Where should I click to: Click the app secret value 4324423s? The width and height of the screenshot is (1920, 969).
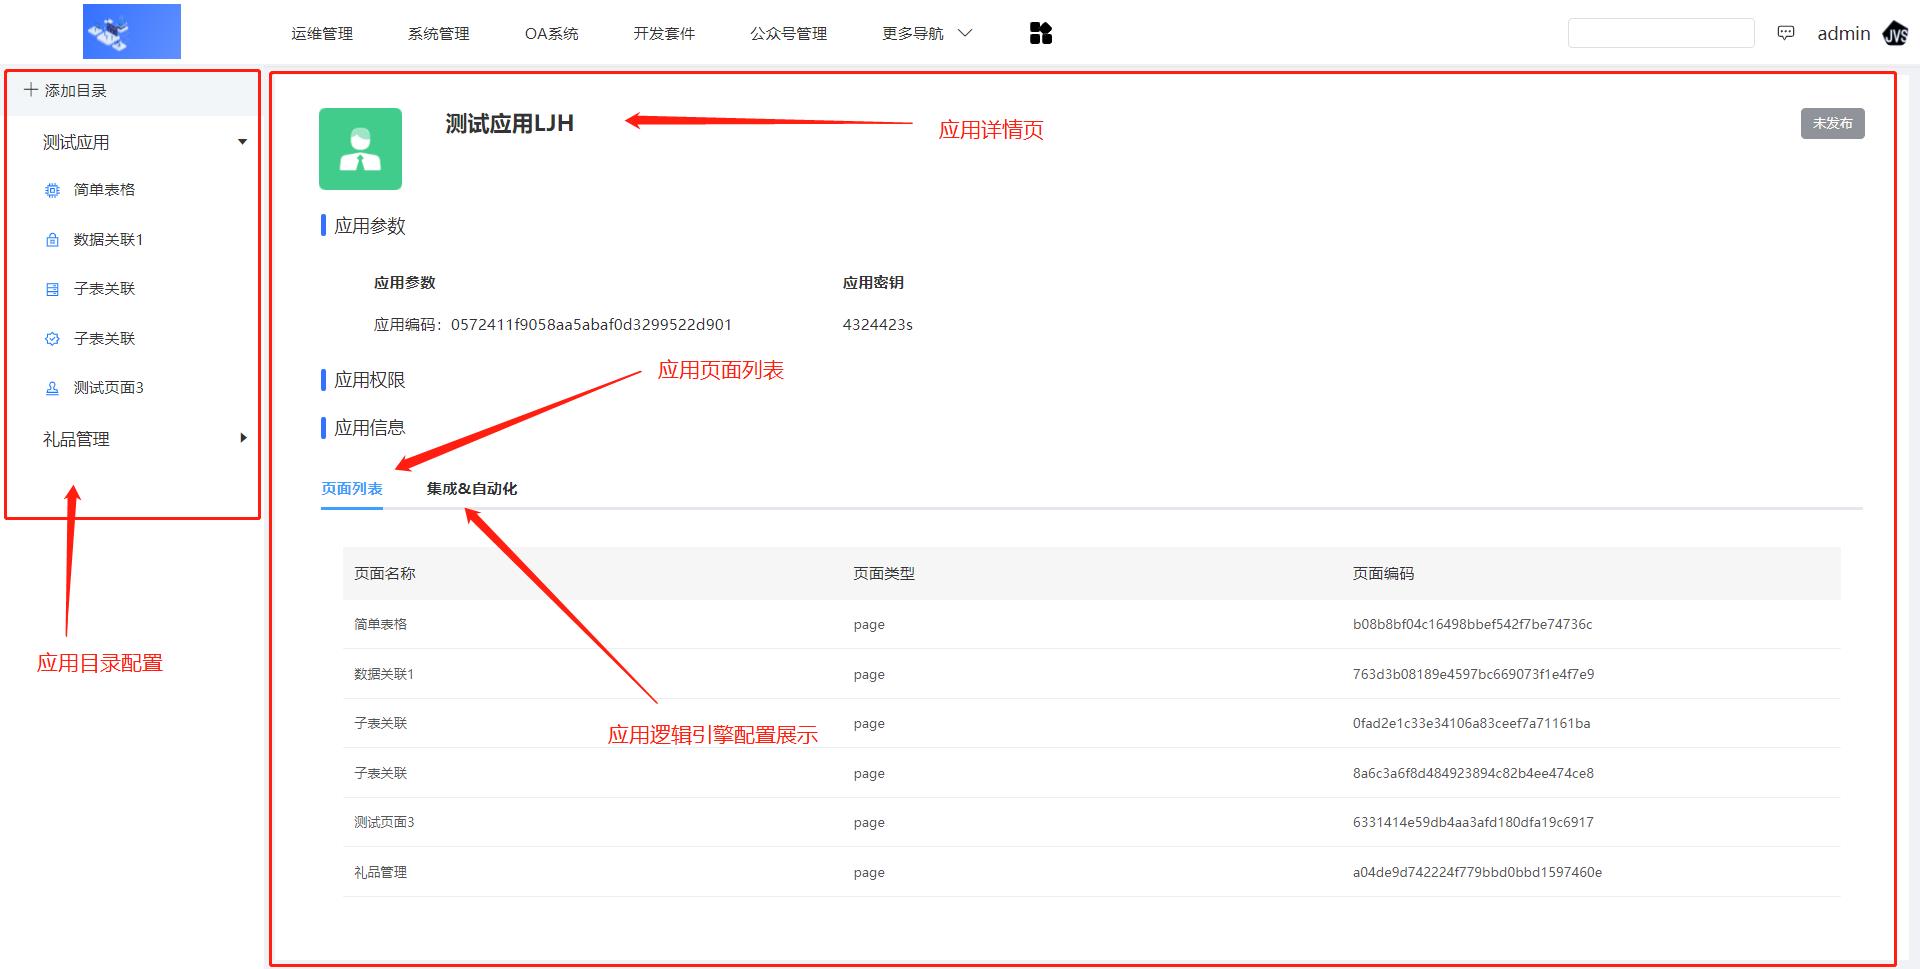[x=878, y=324]
